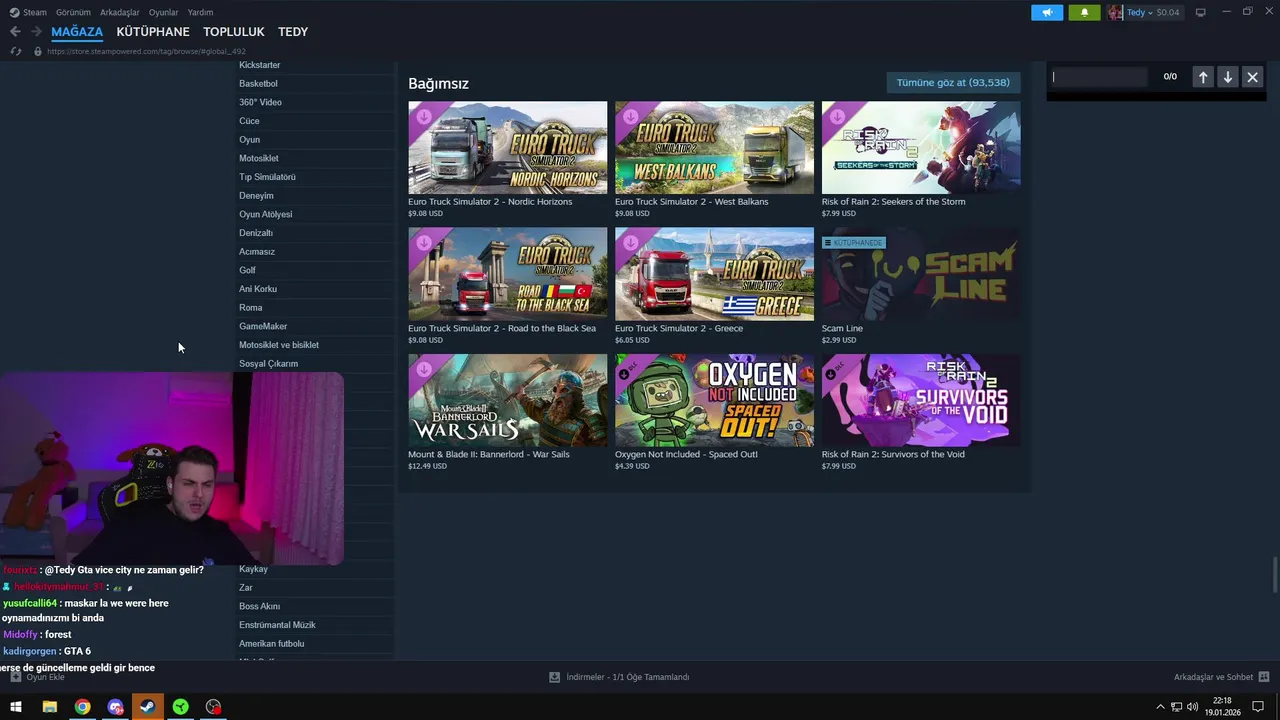The width and height of the screenshot is (1280, 720).
Task: Jump to previous find result
Action: (1203, 77)
